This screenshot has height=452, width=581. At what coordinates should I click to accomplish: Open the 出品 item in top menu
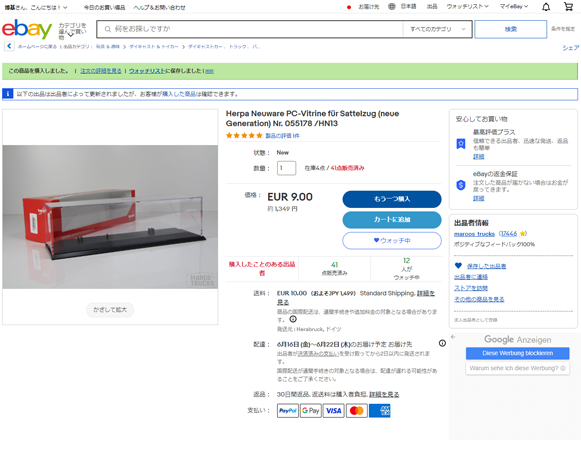pos(432,6)
